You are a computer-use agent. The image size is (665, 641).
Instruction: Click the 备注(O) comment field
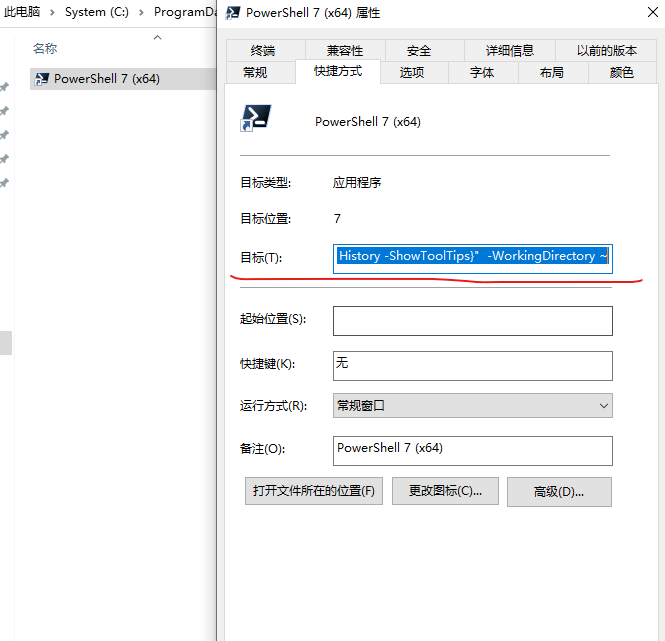pyautogui.click(x=472, y=451)
